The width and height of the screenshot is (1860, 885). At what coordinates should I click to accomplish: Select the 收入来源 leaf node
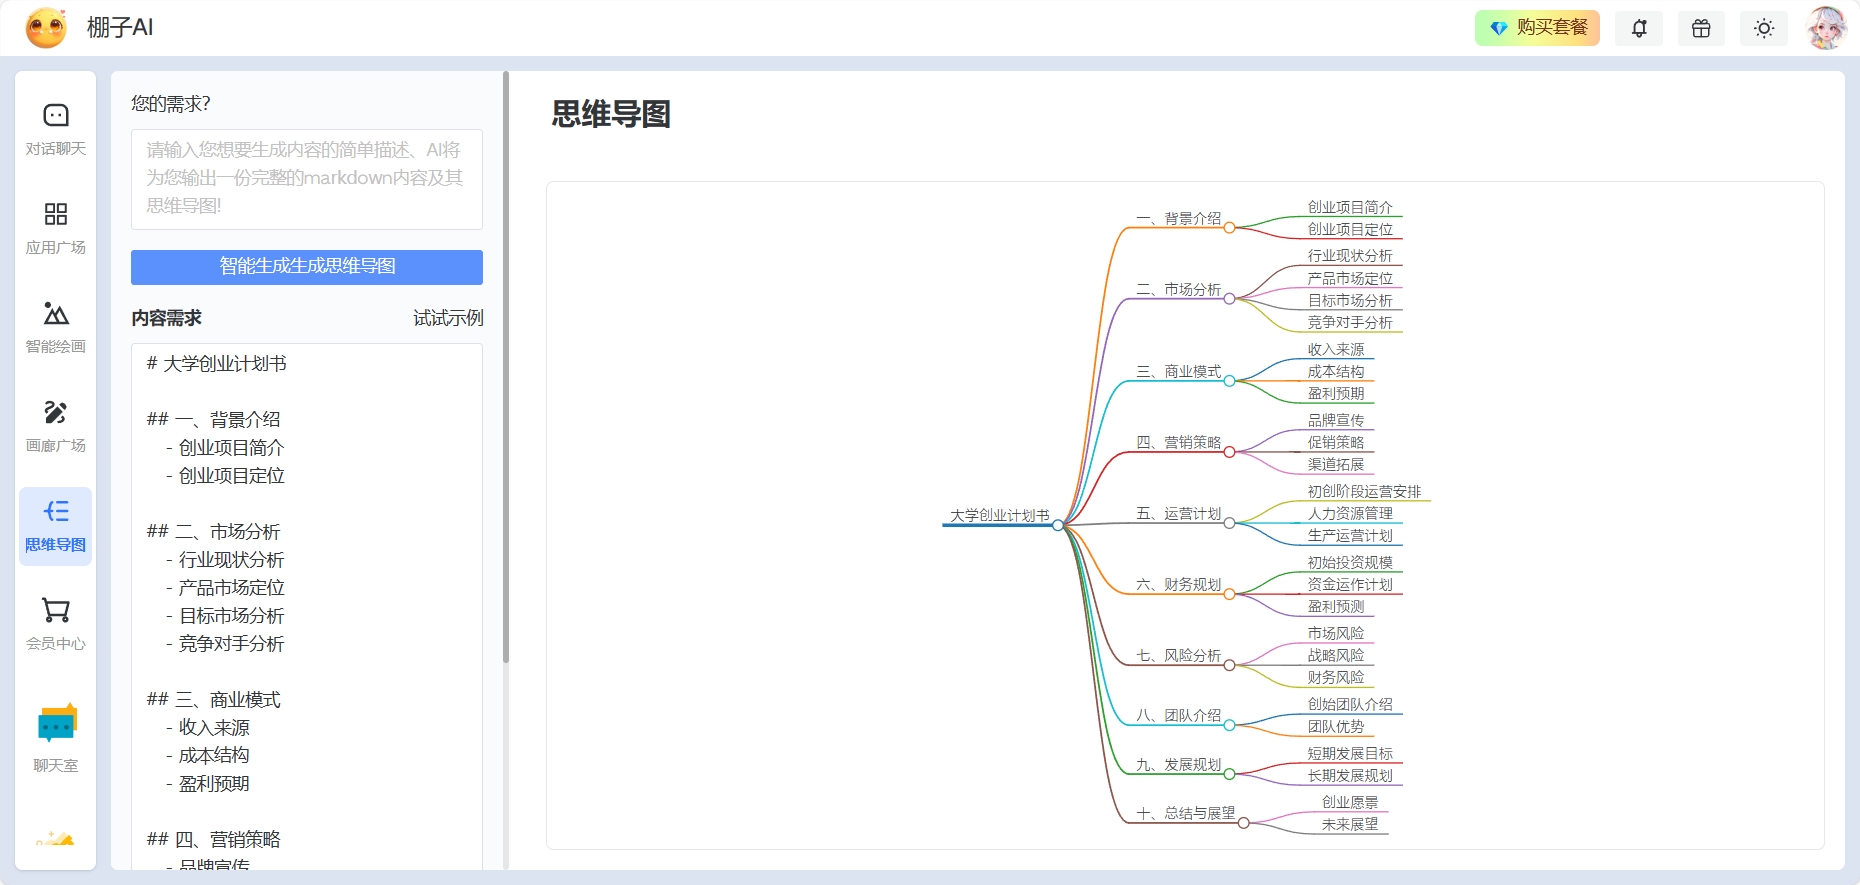point(1336,349)
